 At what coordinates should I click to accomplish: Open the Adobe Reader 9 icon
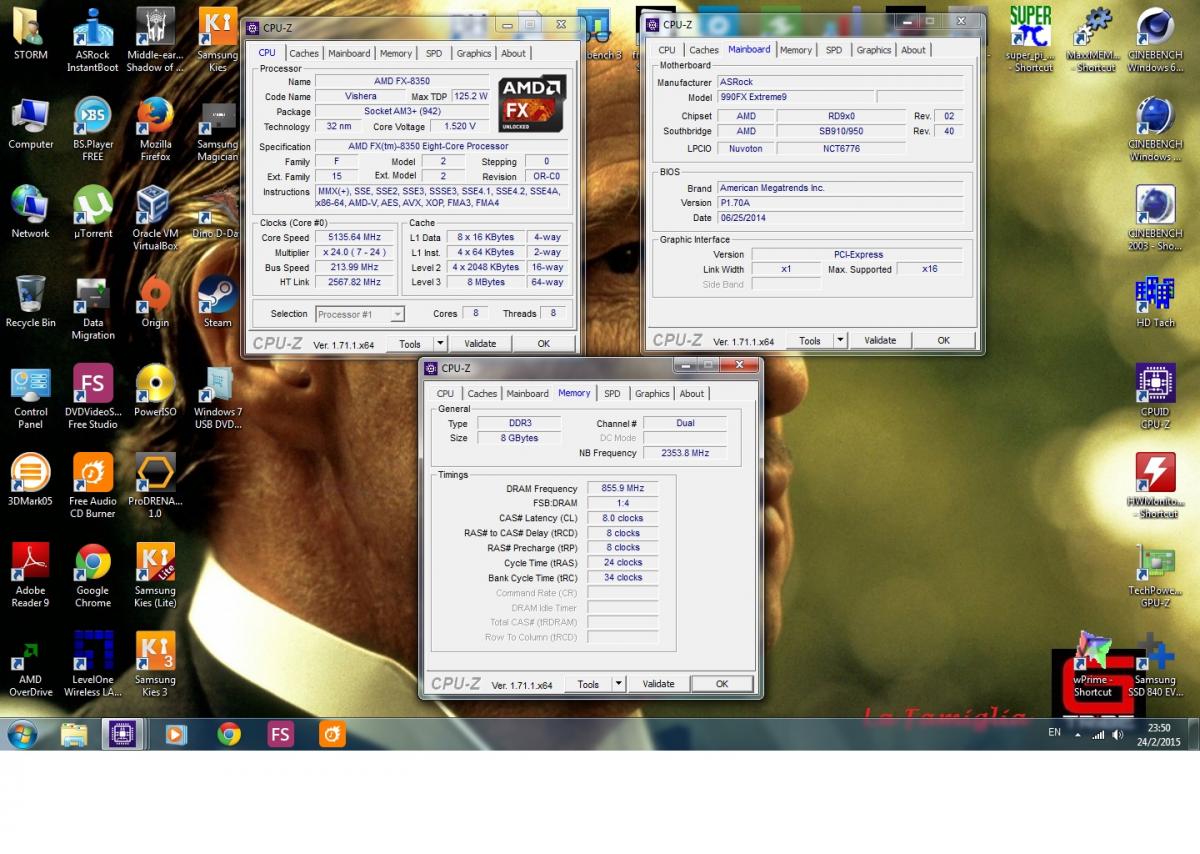(31, 575)
